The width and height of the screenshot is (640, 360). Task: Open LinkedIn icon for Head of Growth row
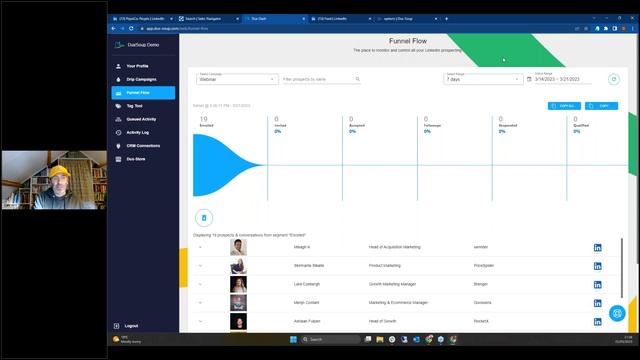coord(598,322)
